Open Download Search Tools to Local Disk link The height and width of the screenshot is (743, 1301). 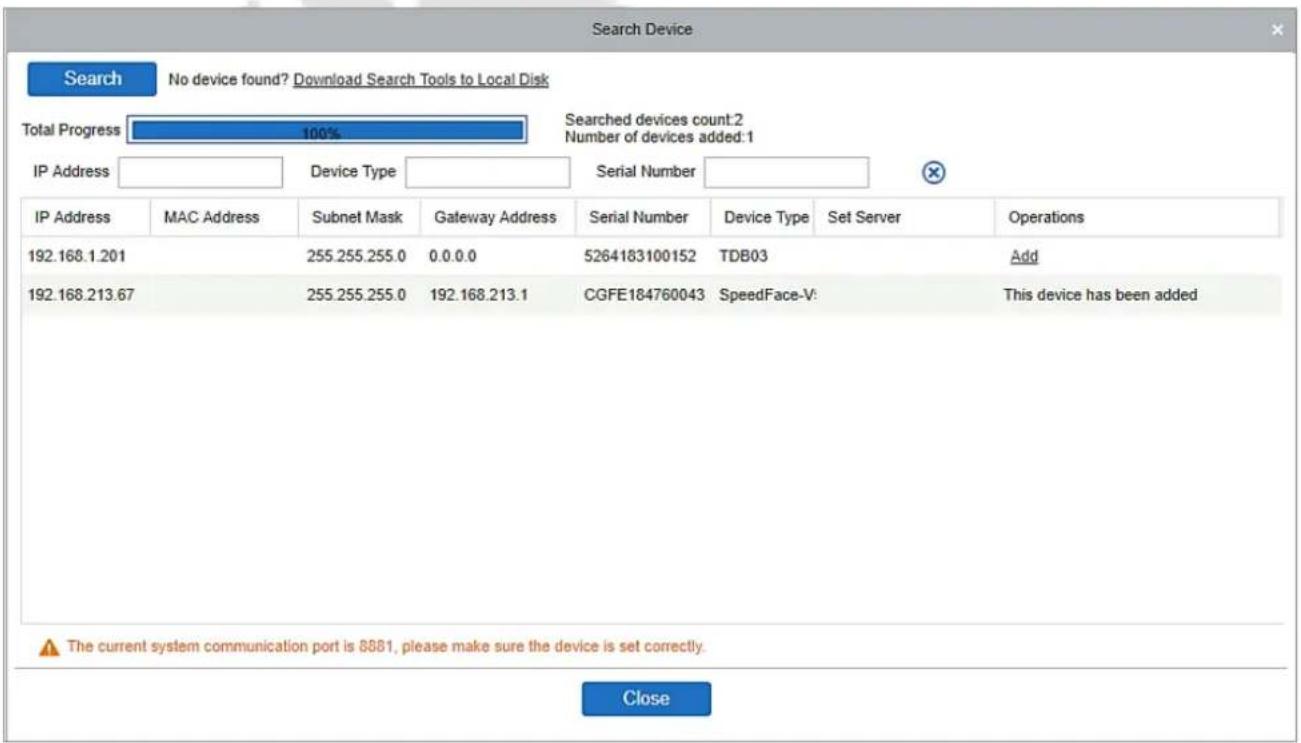pyautogui.click(x=421, y=79)
